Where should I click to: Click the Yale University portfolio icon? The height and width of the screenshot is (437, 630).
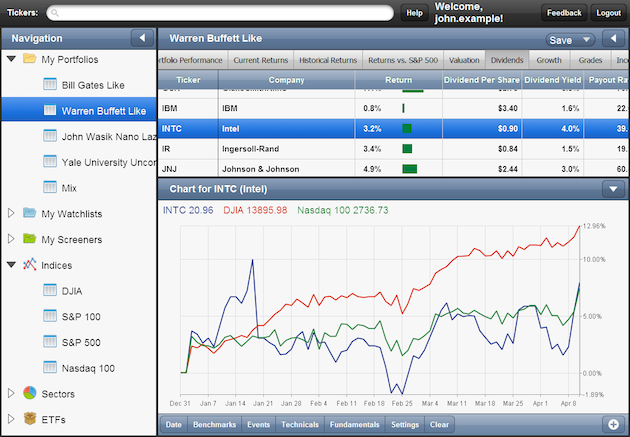point(50,161)
